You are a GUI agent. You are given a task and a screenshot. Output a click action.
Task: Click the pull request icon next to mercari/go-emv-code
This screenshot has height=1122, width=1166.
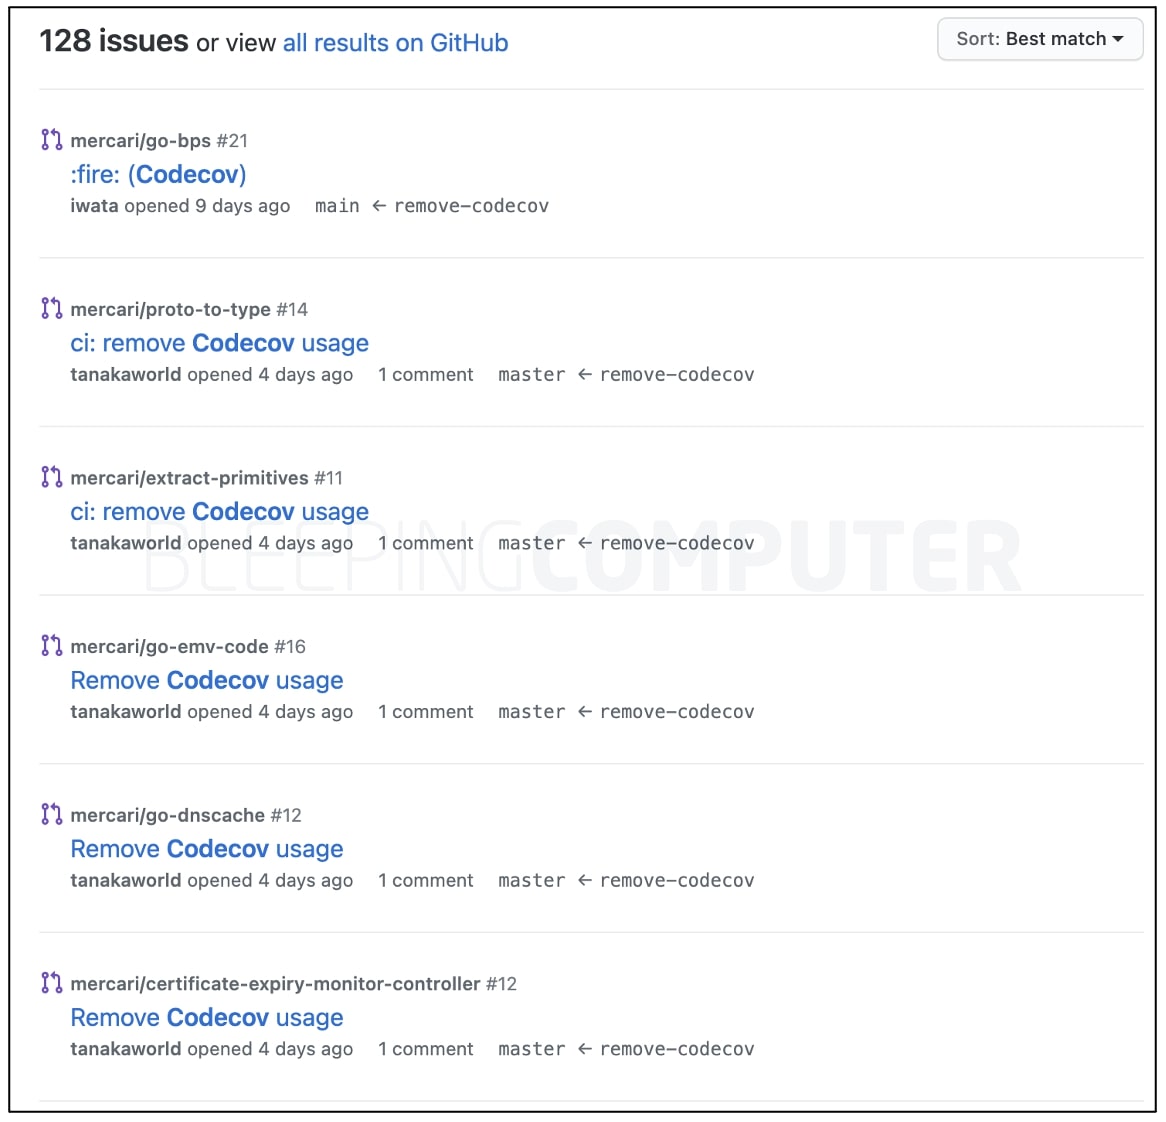tap(51, 646)
